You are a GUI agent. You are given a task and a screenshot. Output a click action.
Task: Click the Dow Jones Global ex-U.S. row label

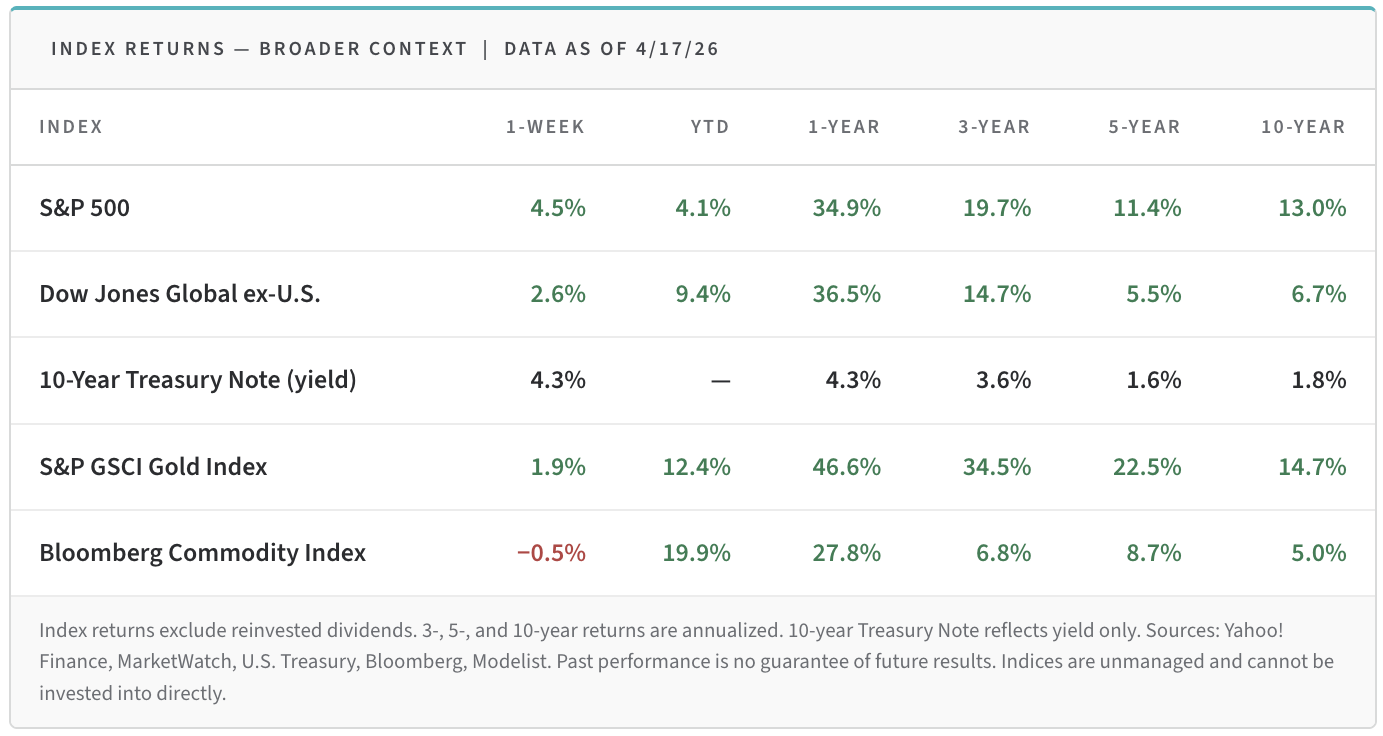tap(180, 294)
